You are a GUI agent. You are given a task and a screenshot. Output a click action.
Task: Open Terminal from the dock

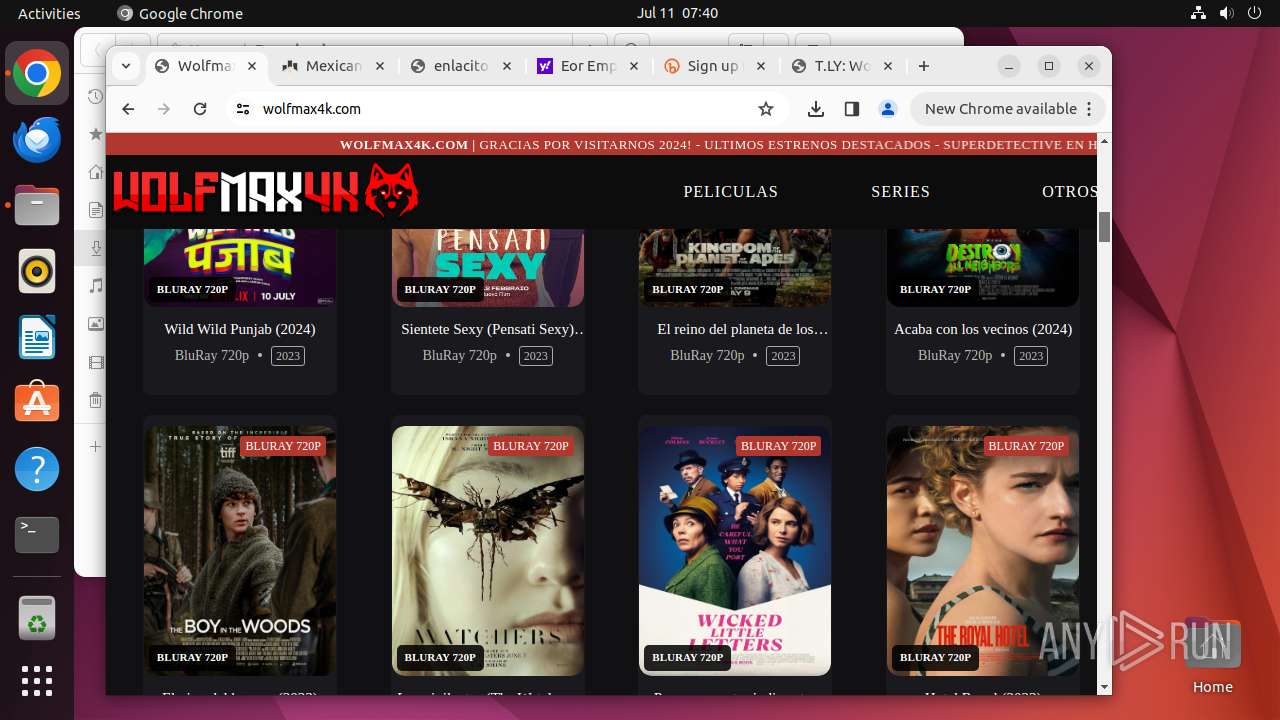pyautogui.click(x=37, y=535)
